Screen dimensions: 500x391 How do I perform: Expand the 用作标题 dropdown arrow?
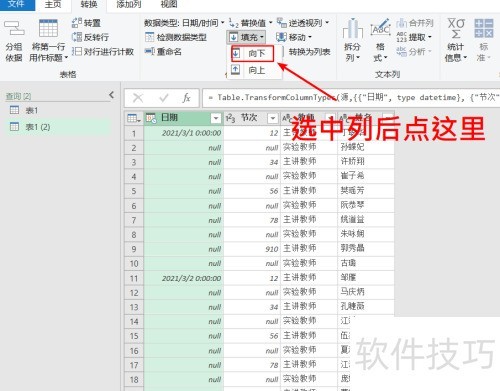click(x=66, y=58)
